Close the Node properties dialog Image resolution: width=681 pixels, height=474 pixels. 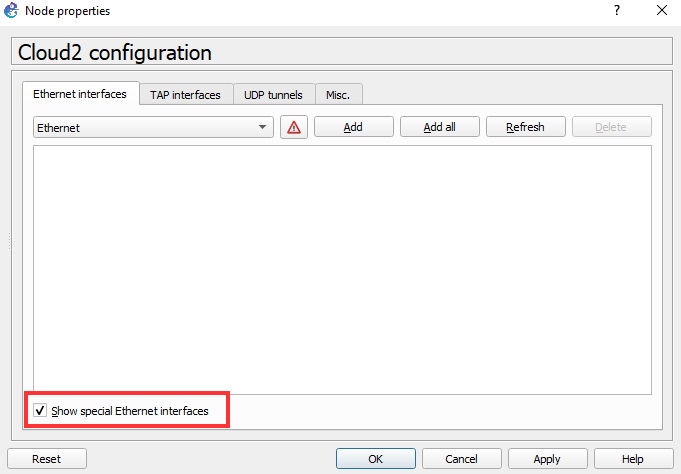(661, 11)
